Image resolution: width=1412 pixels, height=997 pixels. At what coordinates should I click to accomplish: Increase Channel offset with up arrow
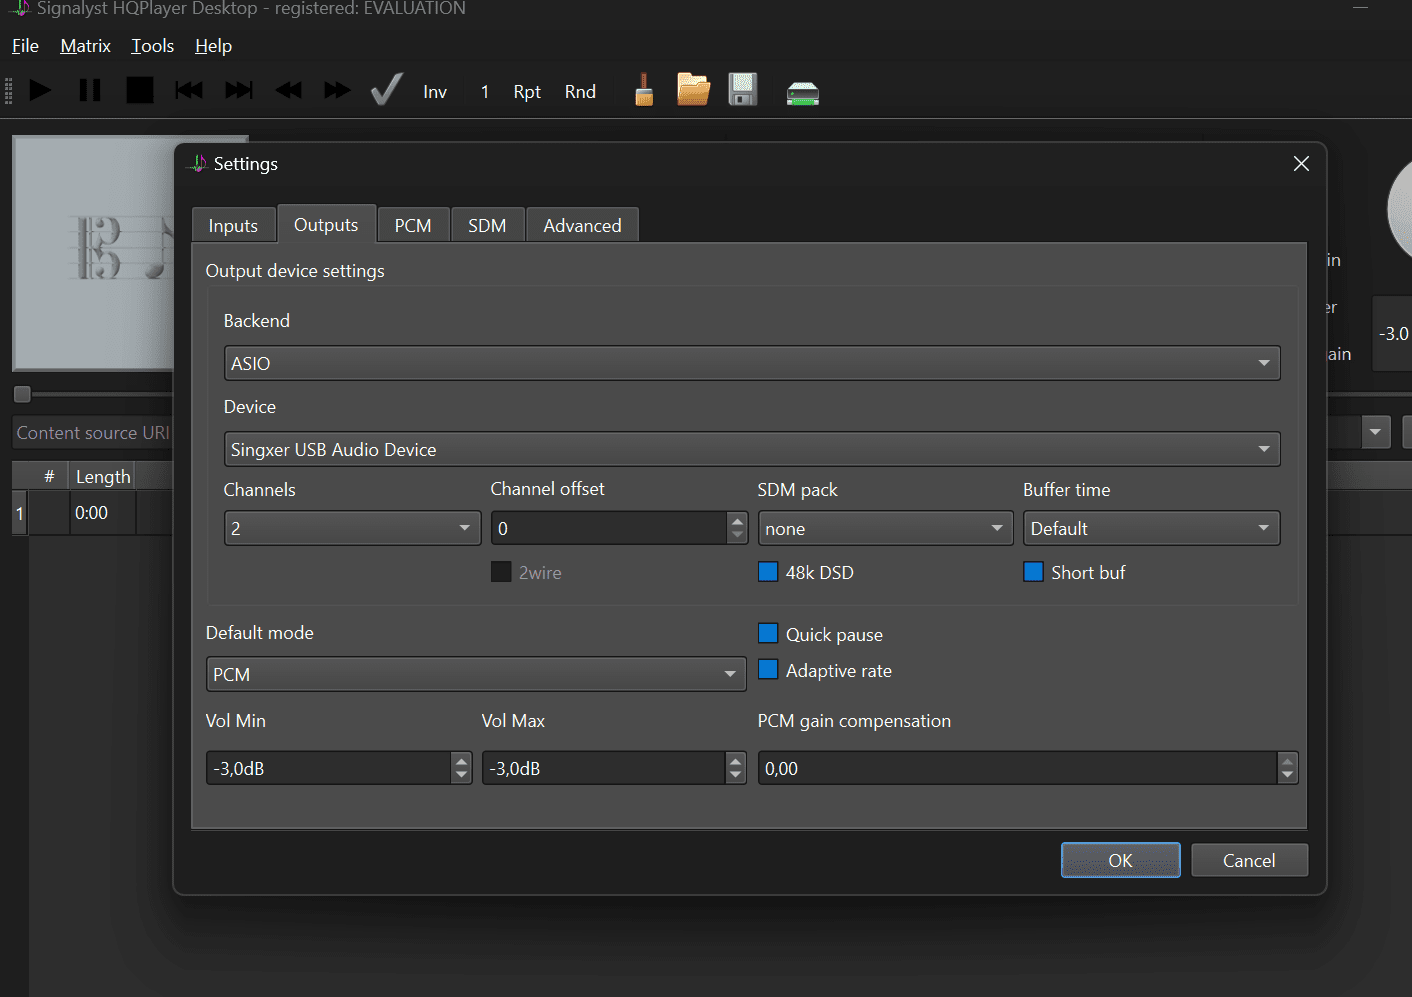(x=738, y=520)
